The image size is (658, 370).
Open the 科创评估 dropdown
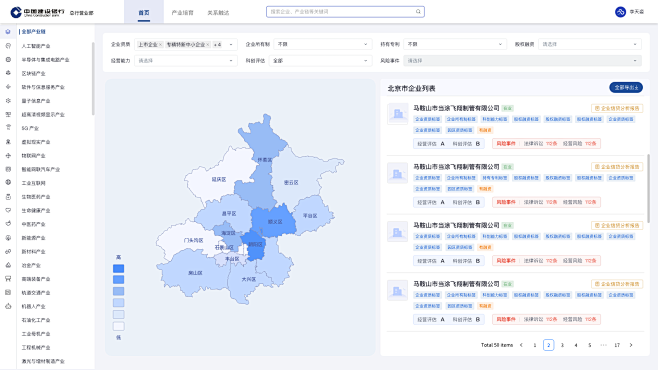click(321, 60)
